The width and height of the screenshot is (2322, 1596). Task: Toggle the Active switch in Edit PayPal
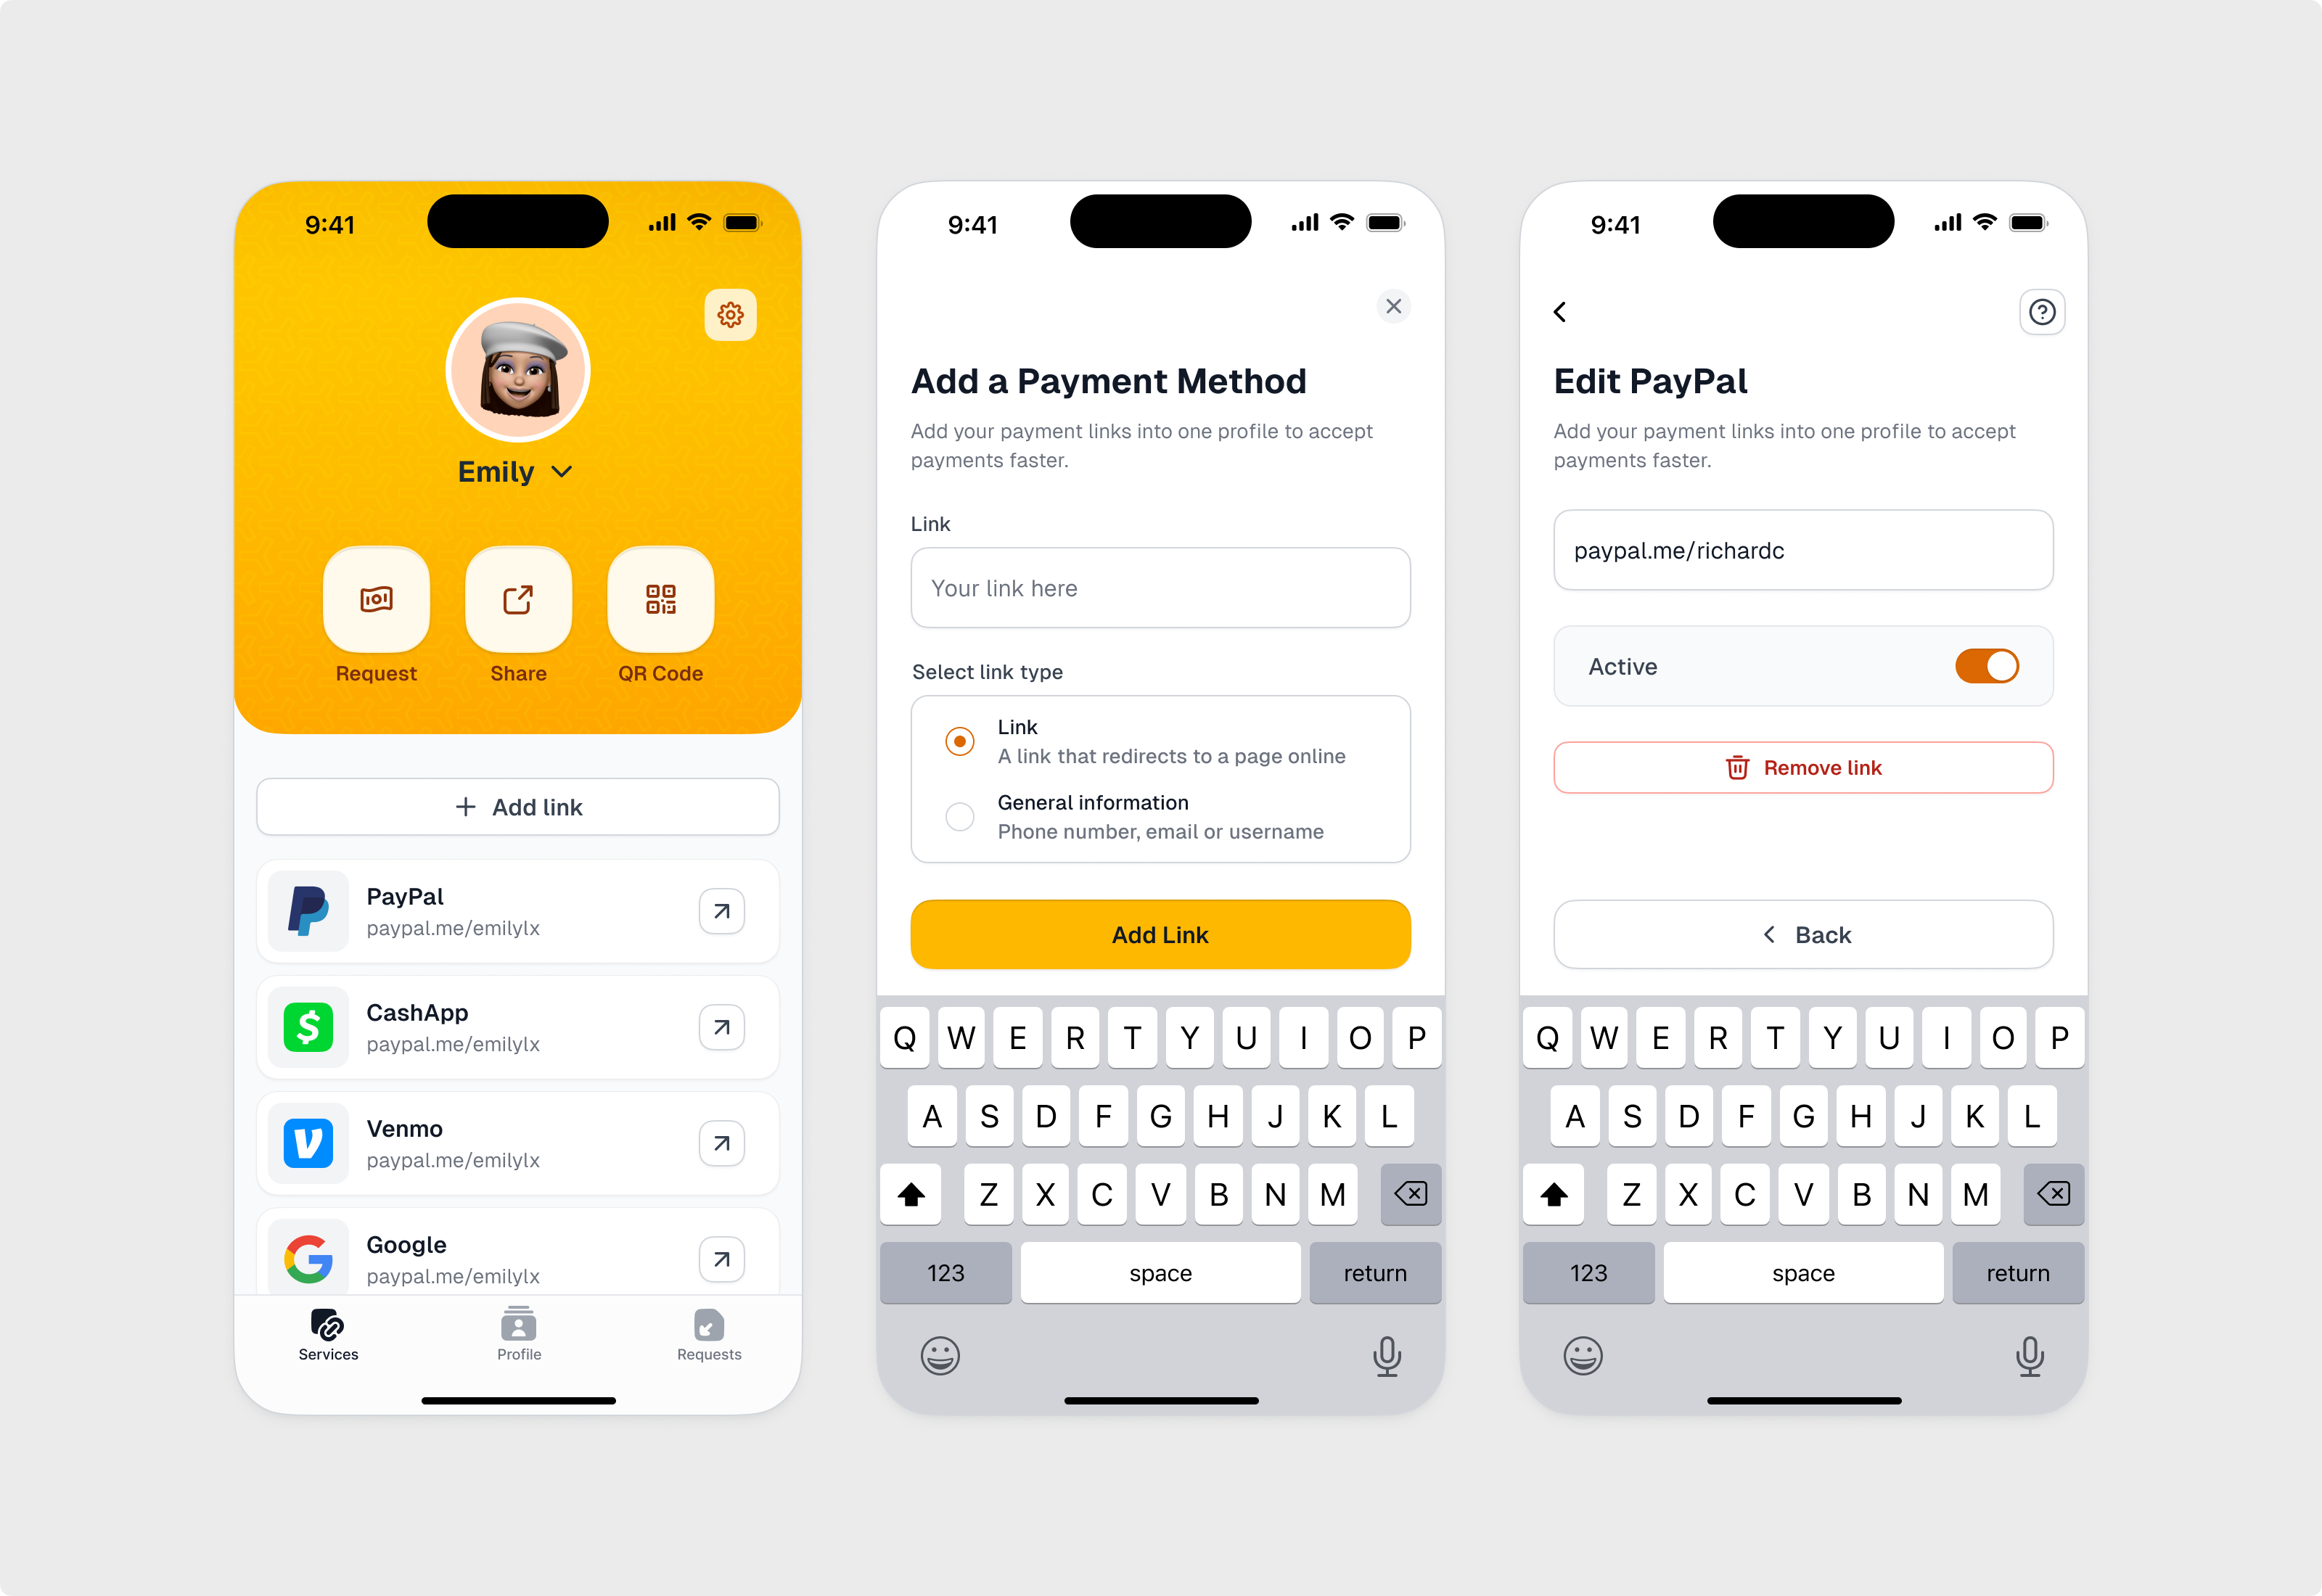click(x=1988, y=667)
